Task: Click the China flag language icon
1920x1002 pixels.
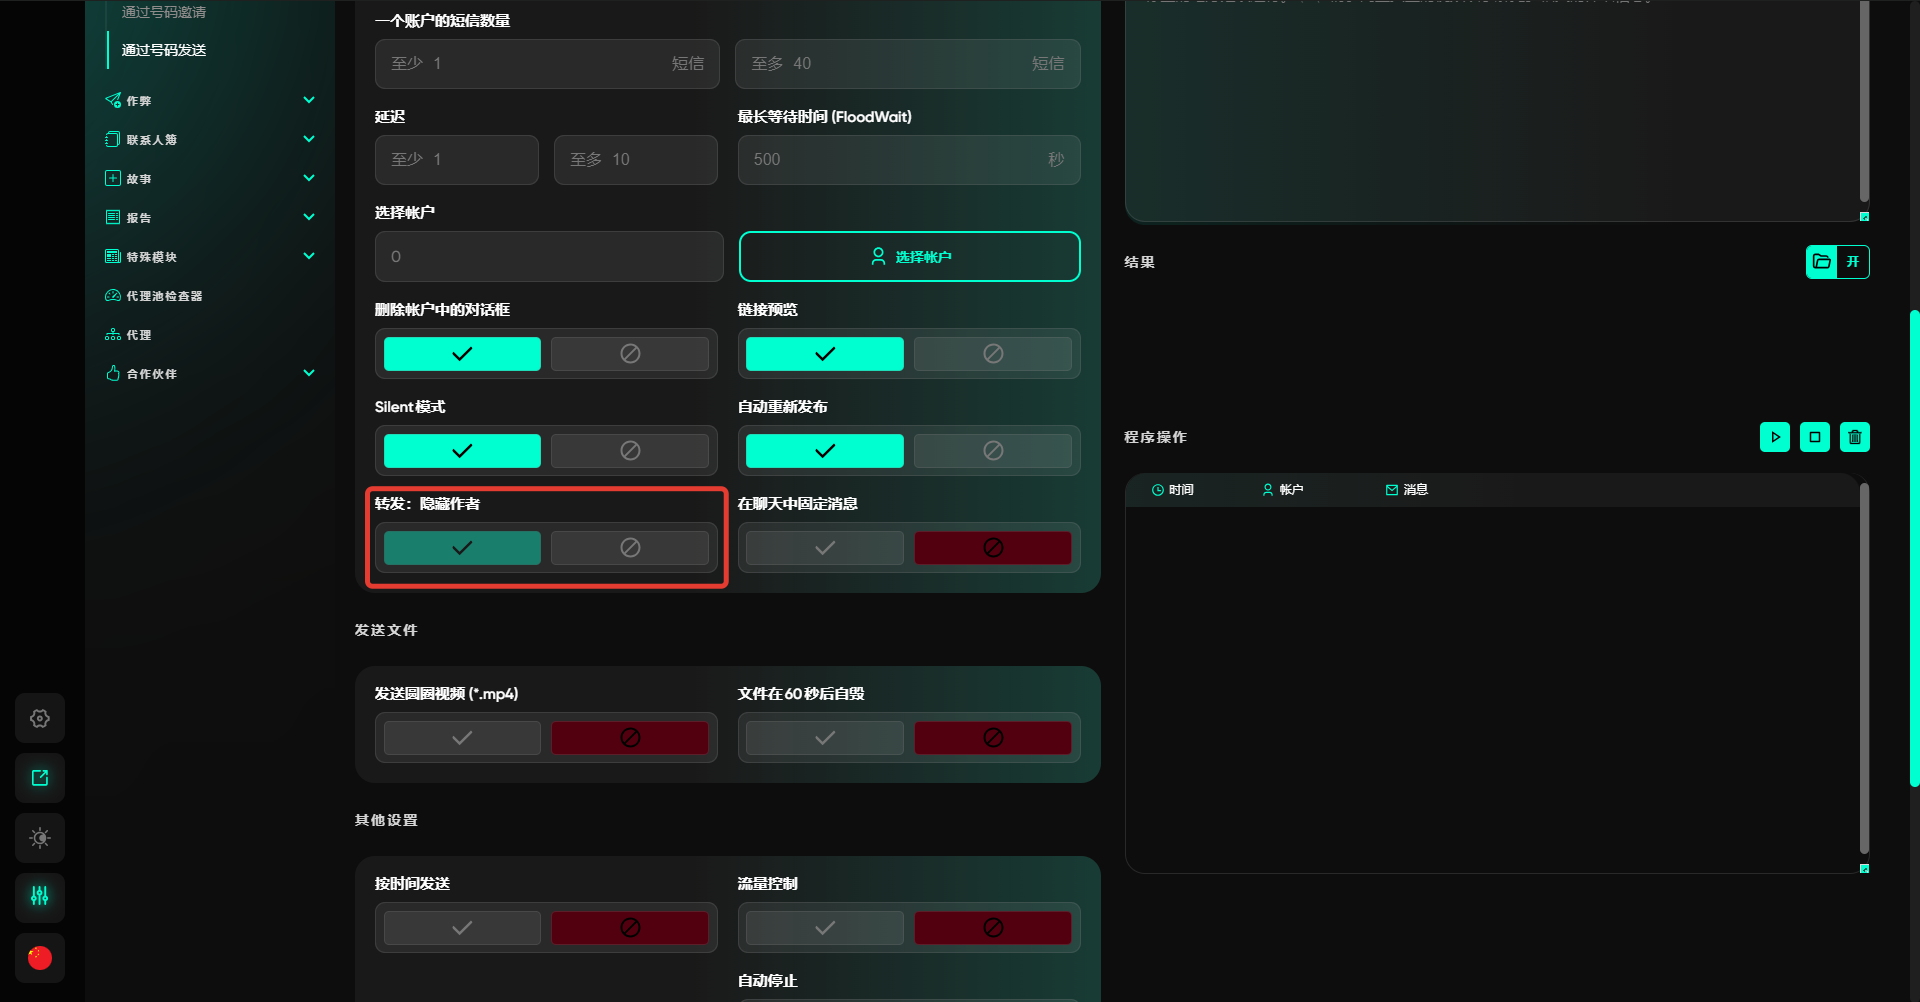Action: pyautogui.click(x=40, y=957)
